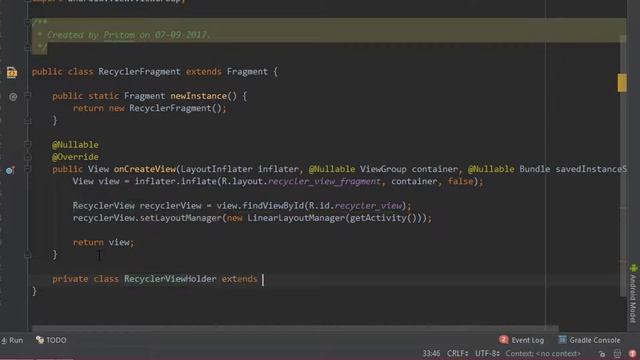Click the @ gutter icon beside newInstance
The image size is (640, 360).
(x=13, y=97)
